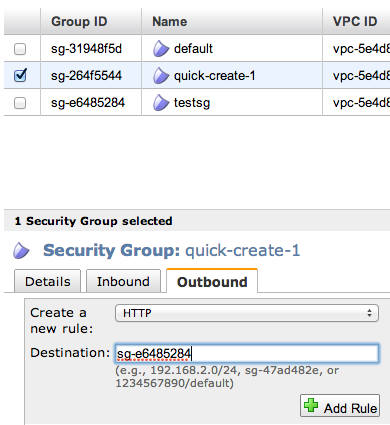This screenshot has width=390, height=425.
Task: Click the security group icon beside quick-create-1 row
Action: 161,76
